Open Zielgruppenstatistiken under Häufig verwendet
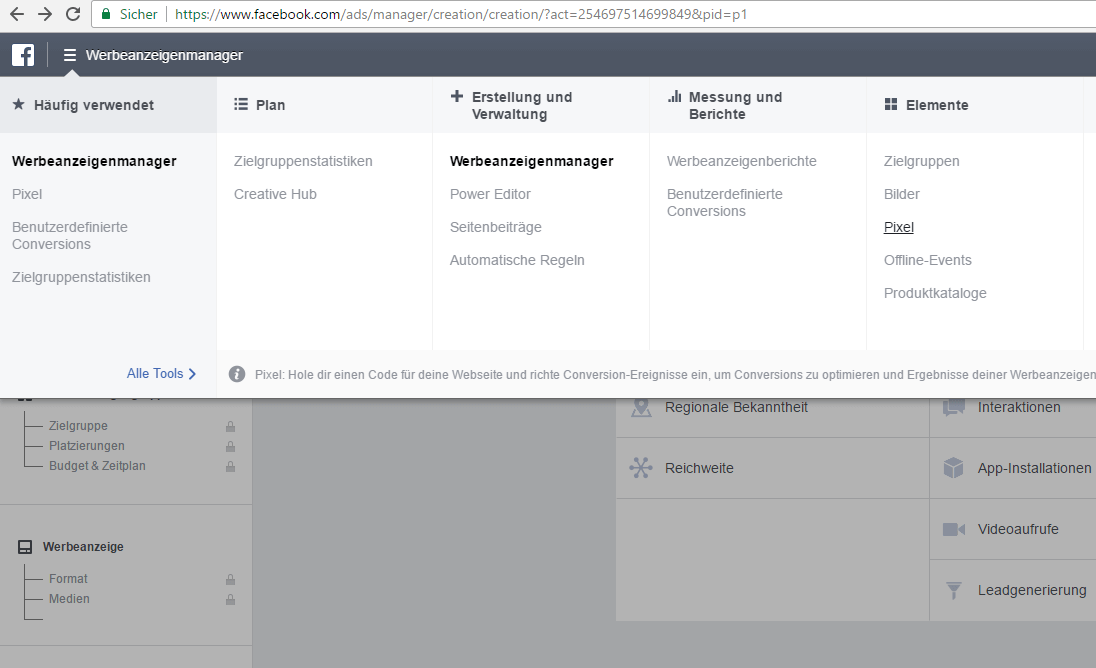The width and height of the screenshot is (1096, 668). coord(81,277)
